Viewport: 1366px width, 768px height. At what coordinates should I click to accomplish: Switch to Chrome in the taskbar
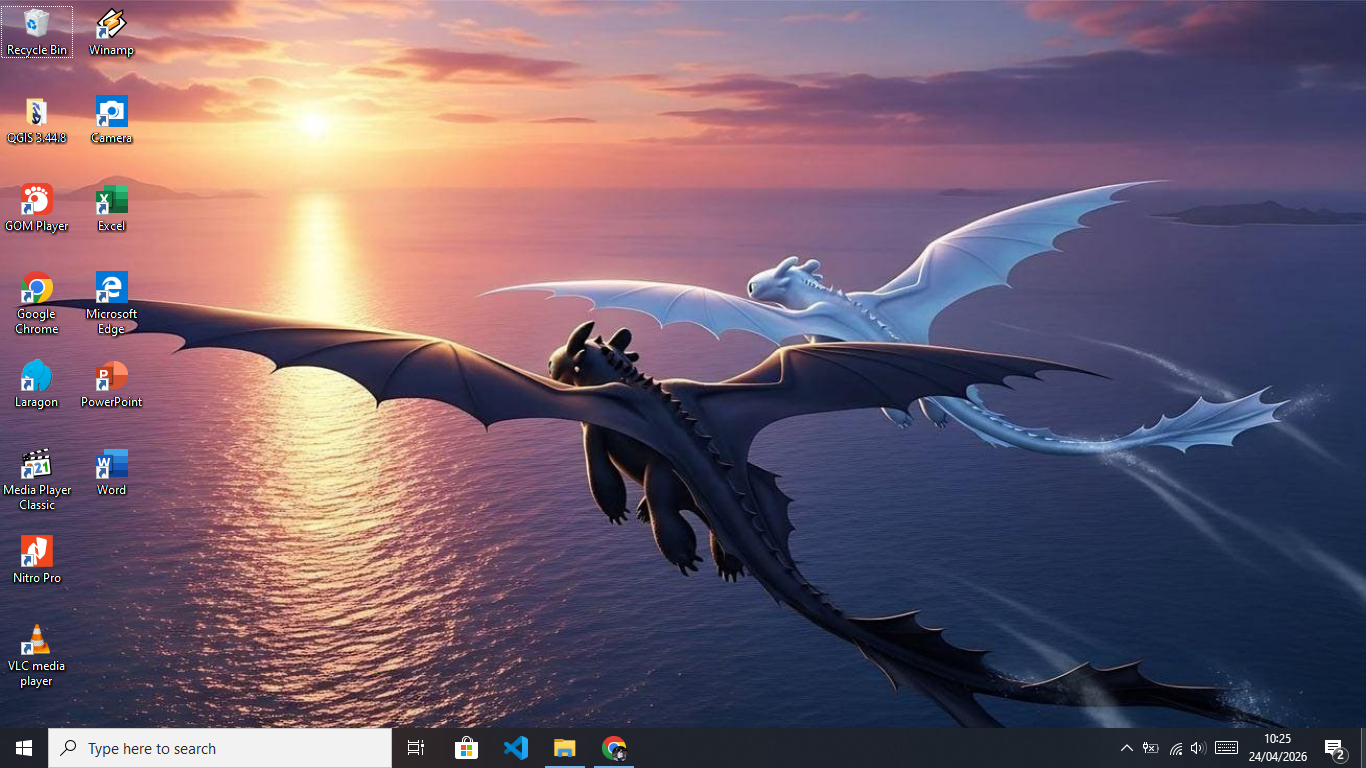[x=614, y=748]
